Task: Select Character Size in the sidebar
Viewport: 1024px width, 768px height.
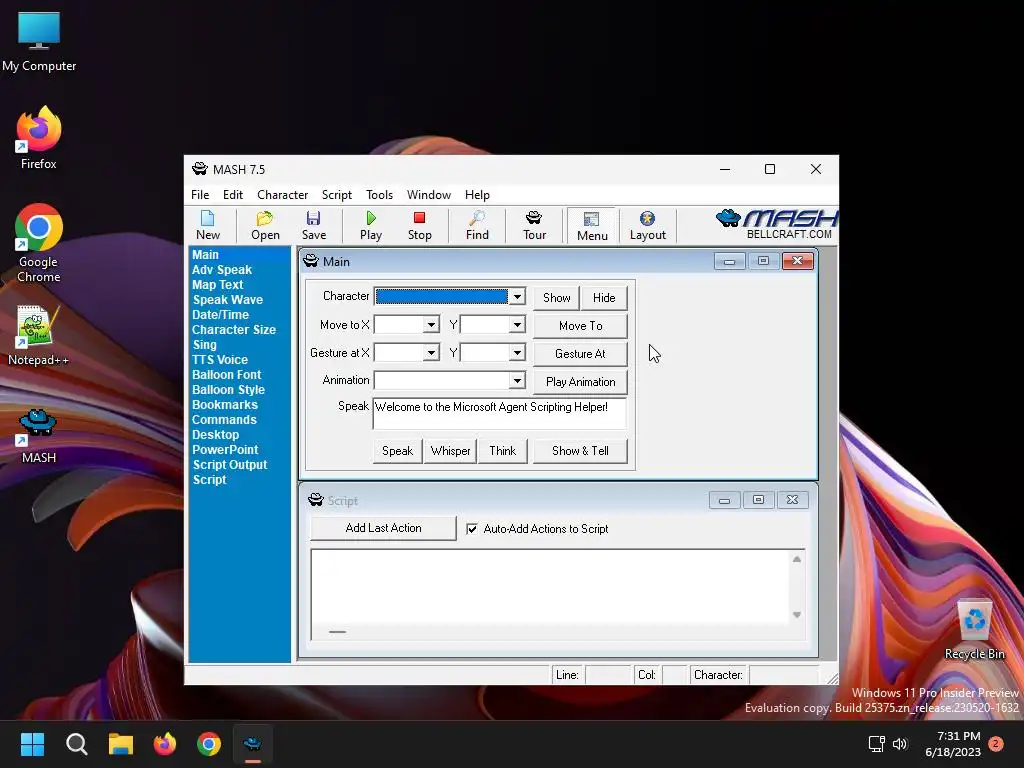Action: tap(234, 330)
